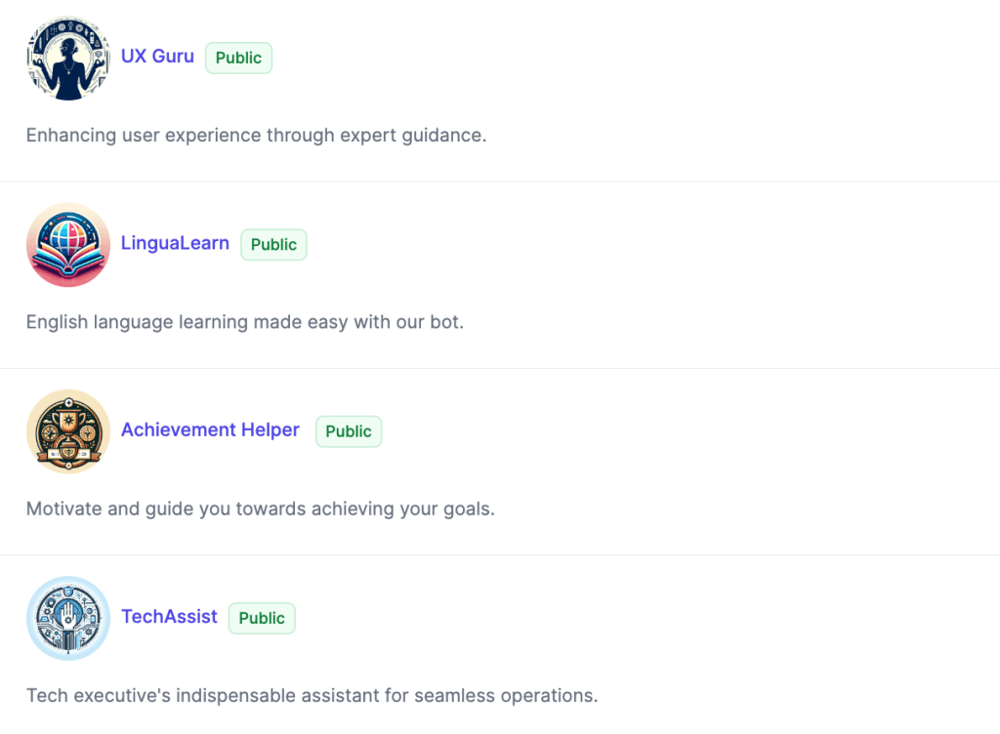Click the 'English language learning' description text
This screenshot has width=1000, height=734.
click(245, 322)
